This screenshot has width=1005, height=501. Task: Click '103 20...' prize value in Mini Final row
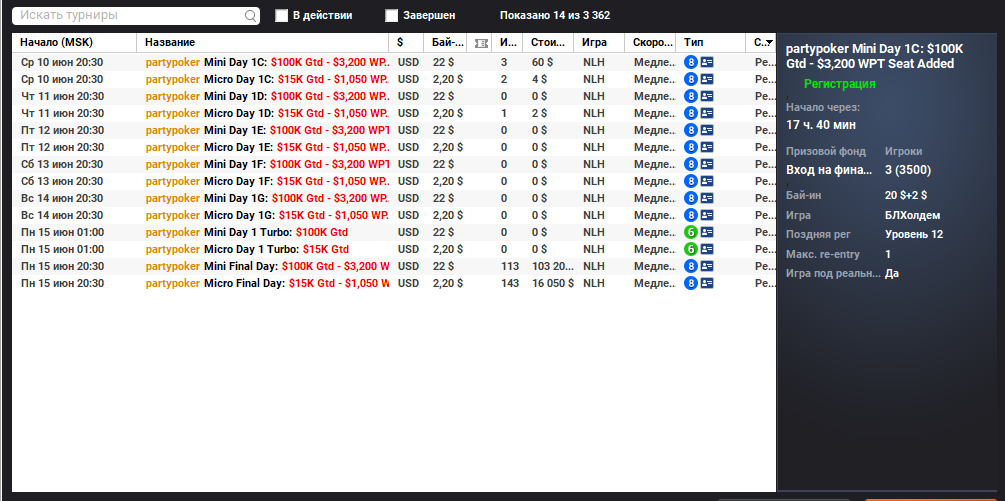coord(552,266)
